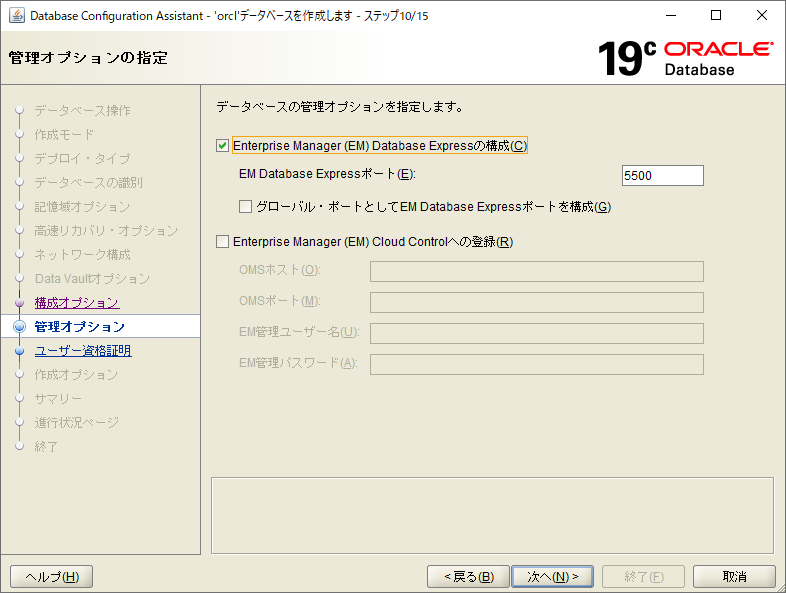786x593 pixels.
Task: Click the OMSポート input field
Action: tap(537, 303)
